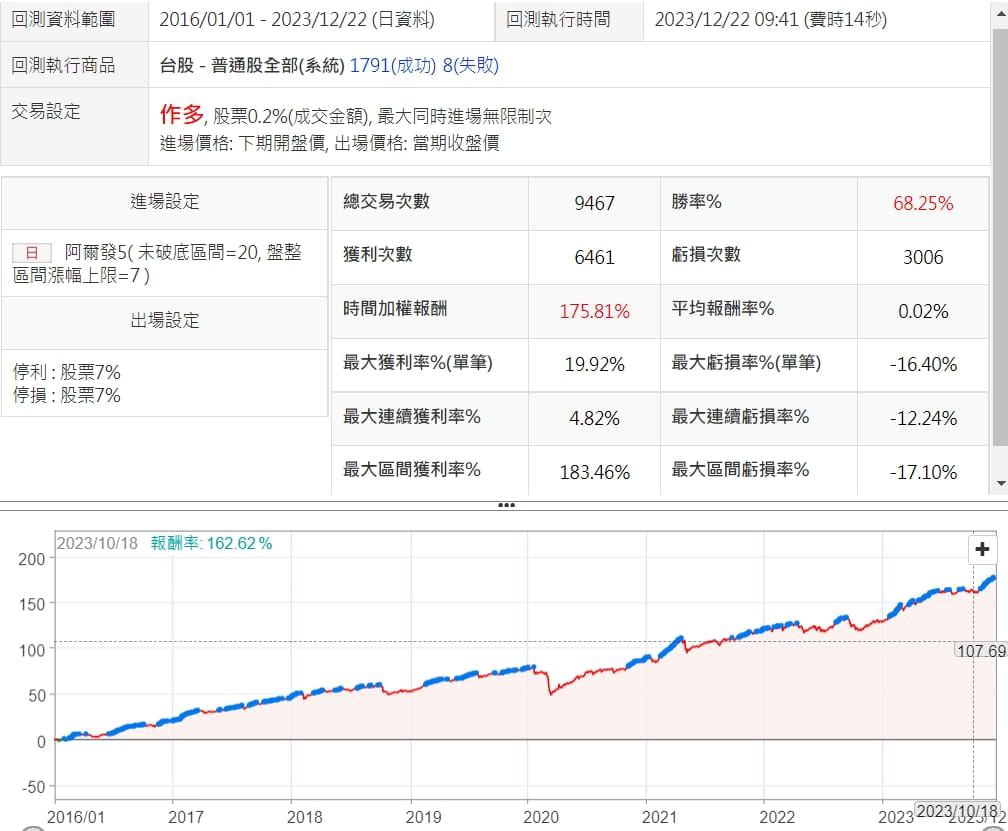Click the 時間加權報酬 value 175.81%

(594, 311)
